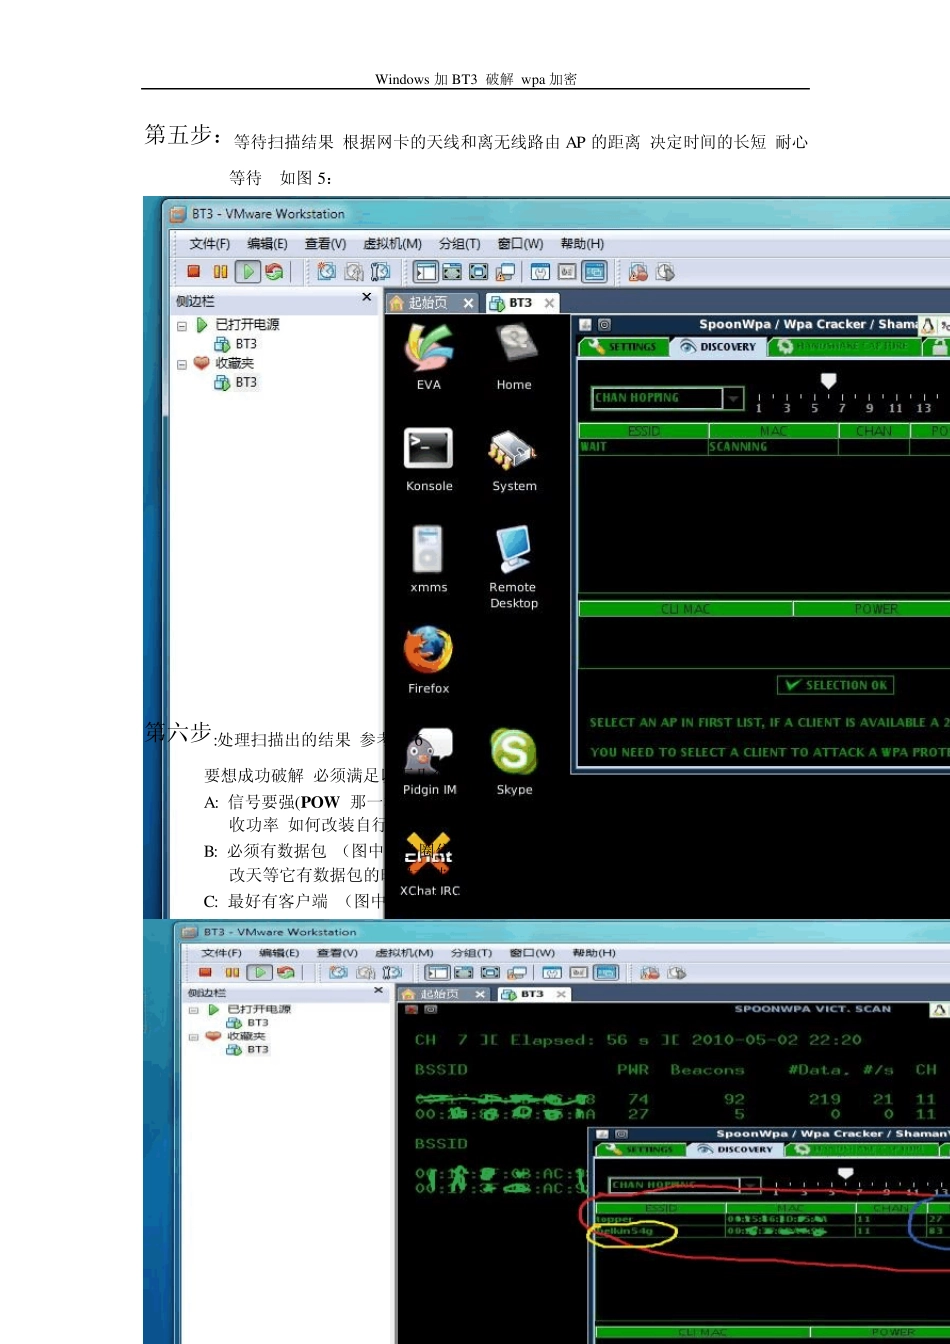Click the MAC column header in the upper SpoonWpa table
The image size is (950, 1344).
coord(774,431)
